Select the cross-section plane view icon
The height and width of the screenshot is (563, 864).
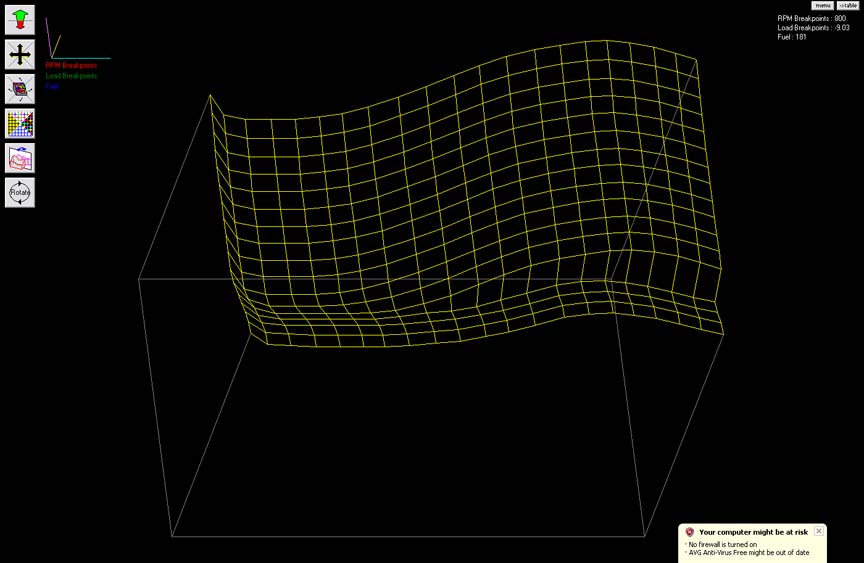[x=20, y=158]
